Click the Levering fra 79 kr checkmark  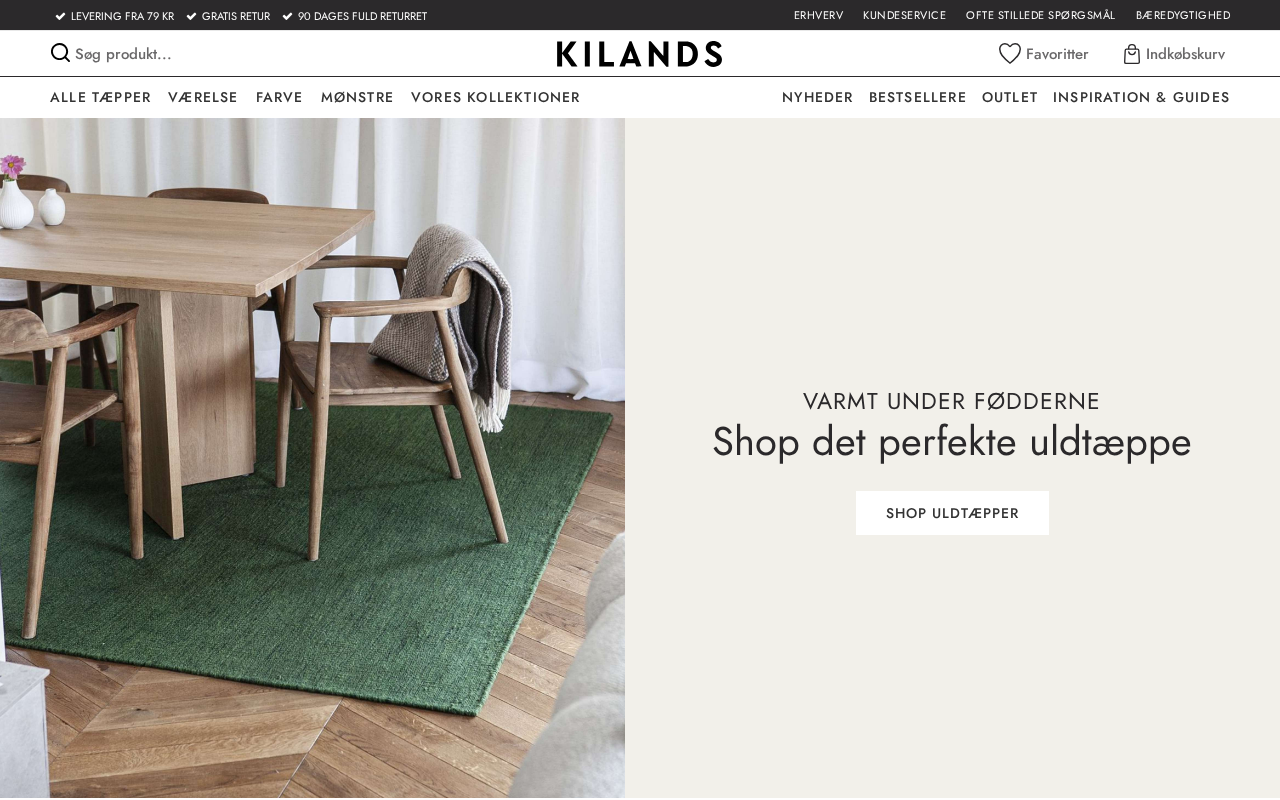[x=60, y=16]
